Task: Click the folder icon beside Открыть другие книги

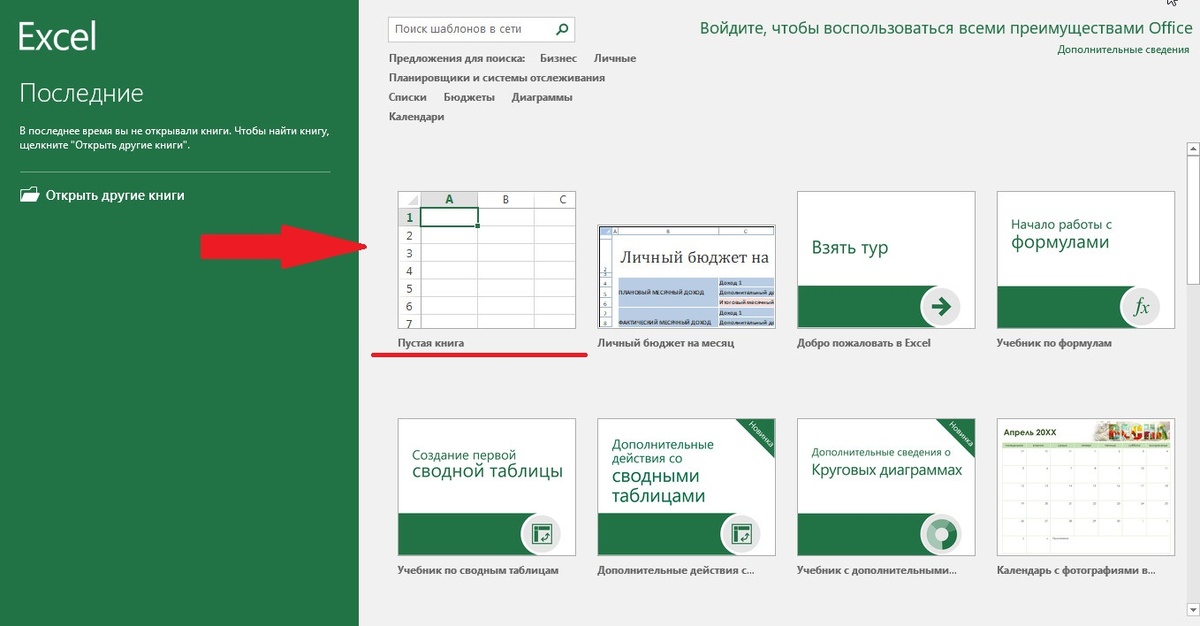Action: (29, 195)
